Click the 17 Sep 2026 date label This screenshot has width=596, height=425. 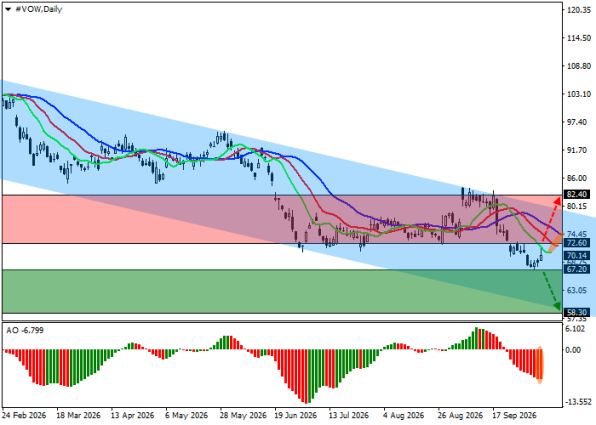click(514, 415)
